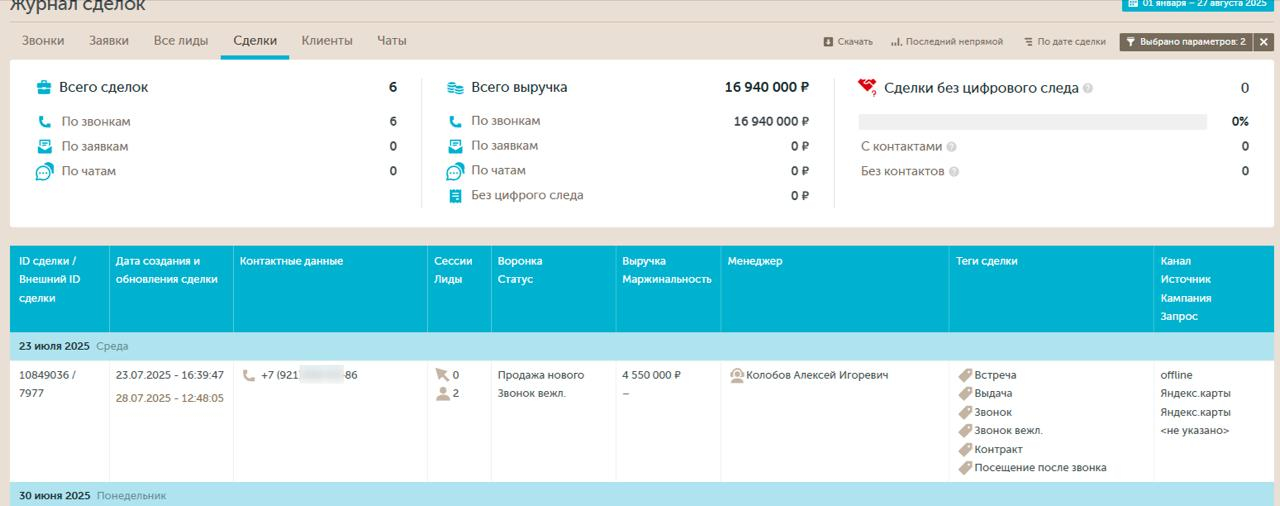Click column header ID сделки / Внешний ID
The width and height of the screenshot is (1280, 506).
59,289
